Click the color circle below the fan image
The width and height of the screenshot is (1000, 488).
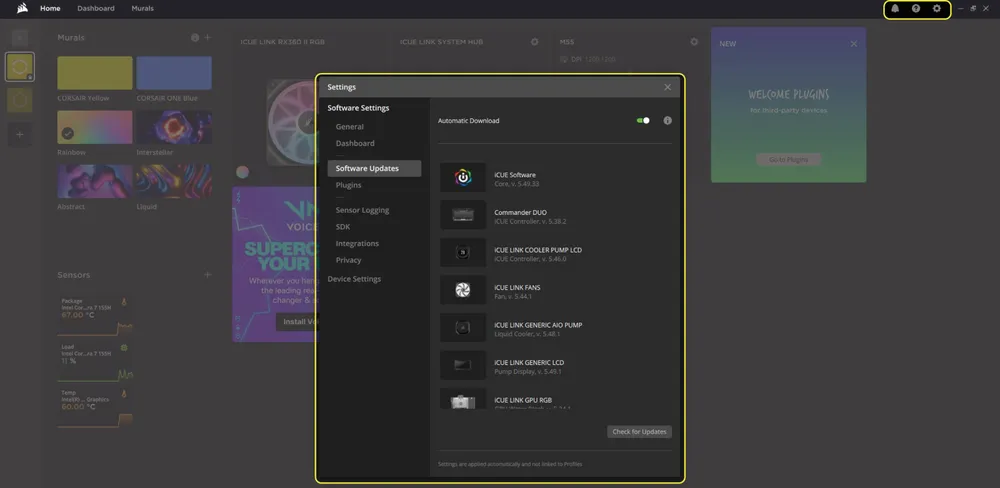coord(242,172)
